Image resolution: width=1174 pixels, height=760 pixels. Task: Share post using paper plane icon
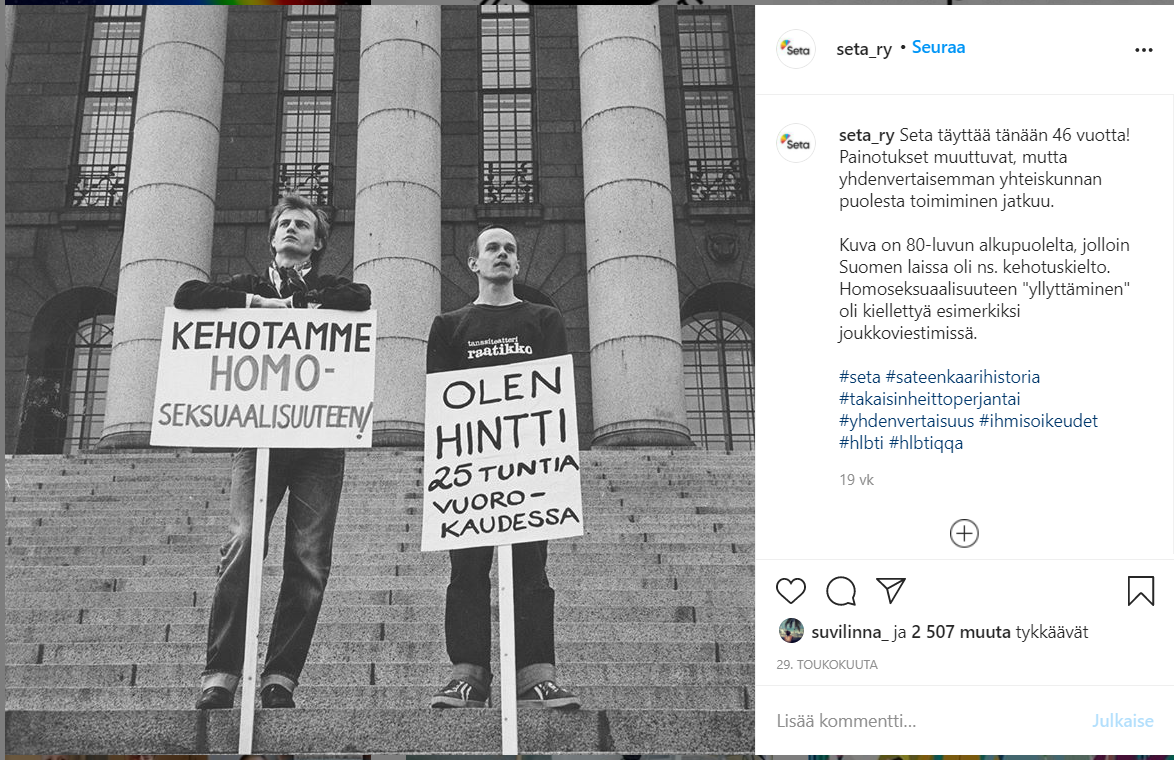[x=891, y=590]
